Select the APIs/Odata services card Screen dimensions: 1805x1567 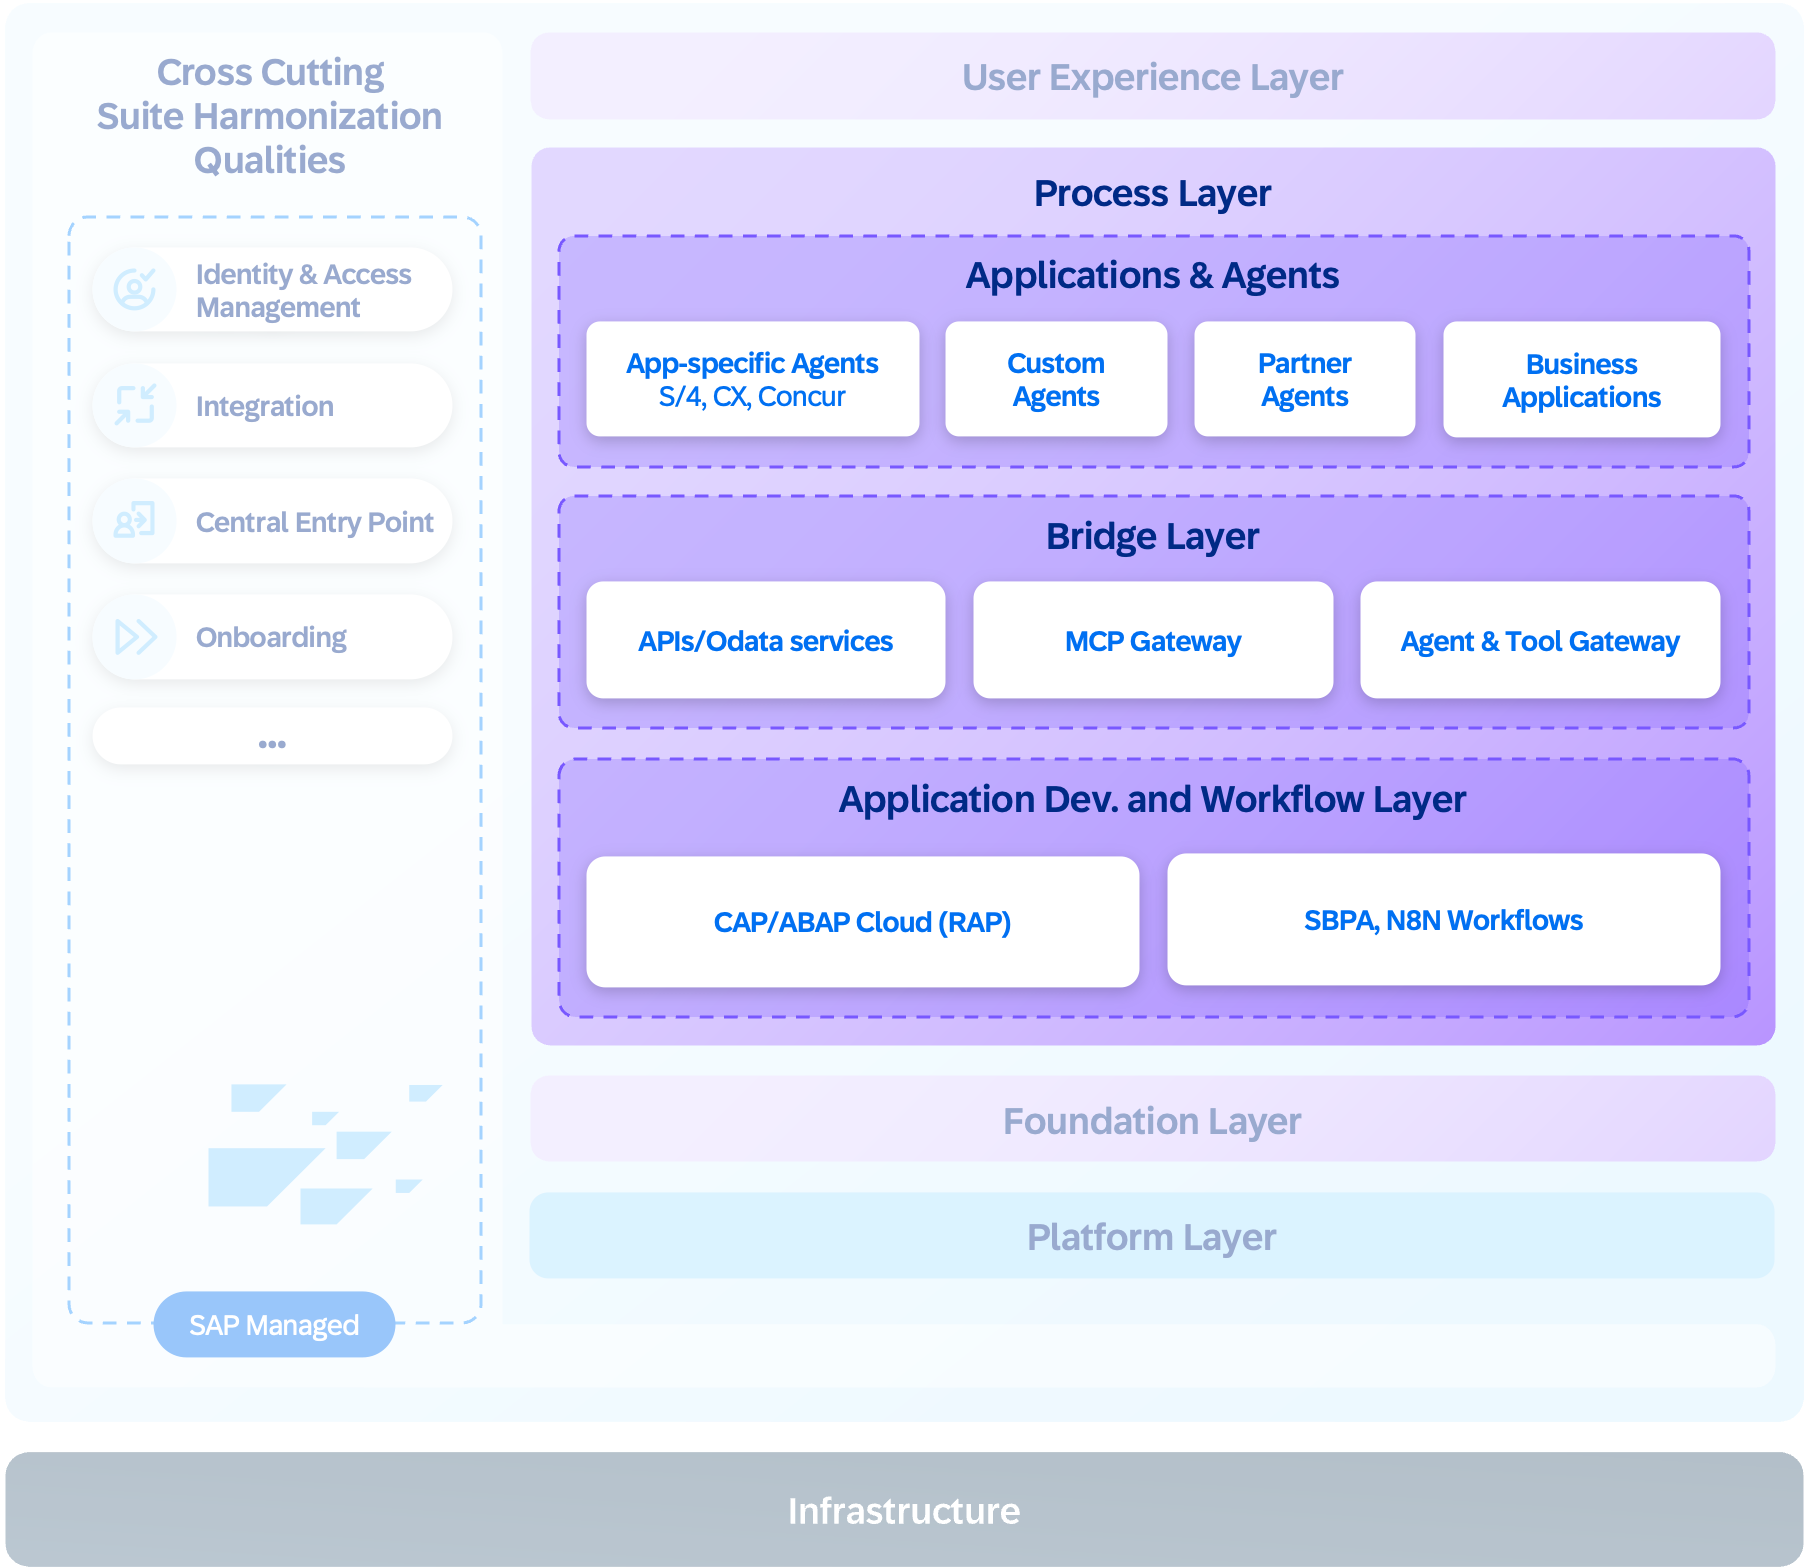[766, 640]
